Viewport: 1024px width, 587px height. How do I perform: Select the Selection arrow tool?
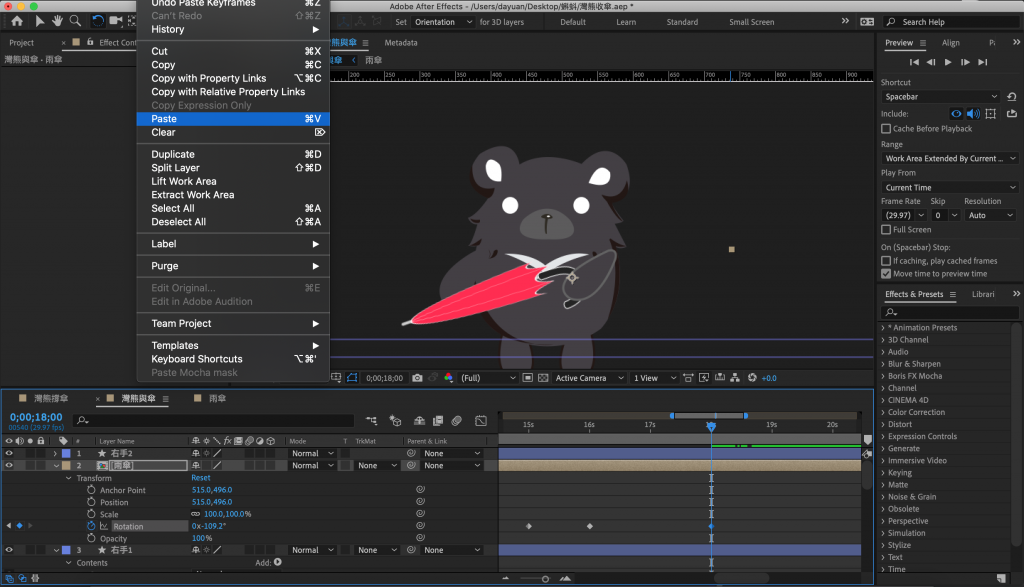pyautogui.click(x=39, y=21)
